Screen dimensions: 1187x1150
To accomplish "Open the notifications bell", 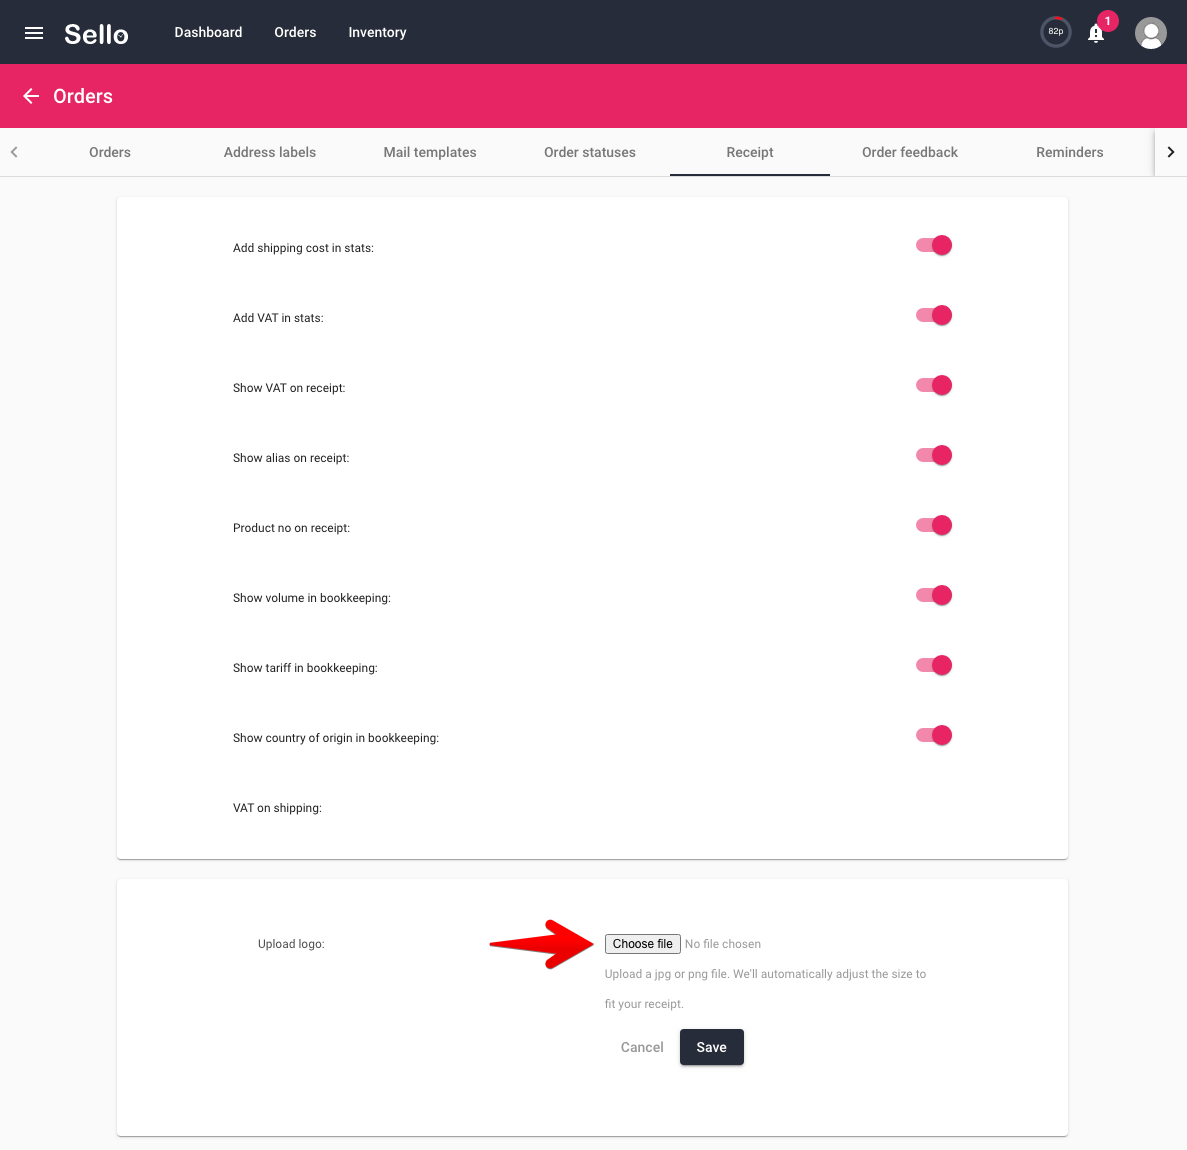I will click(1095, 33).
